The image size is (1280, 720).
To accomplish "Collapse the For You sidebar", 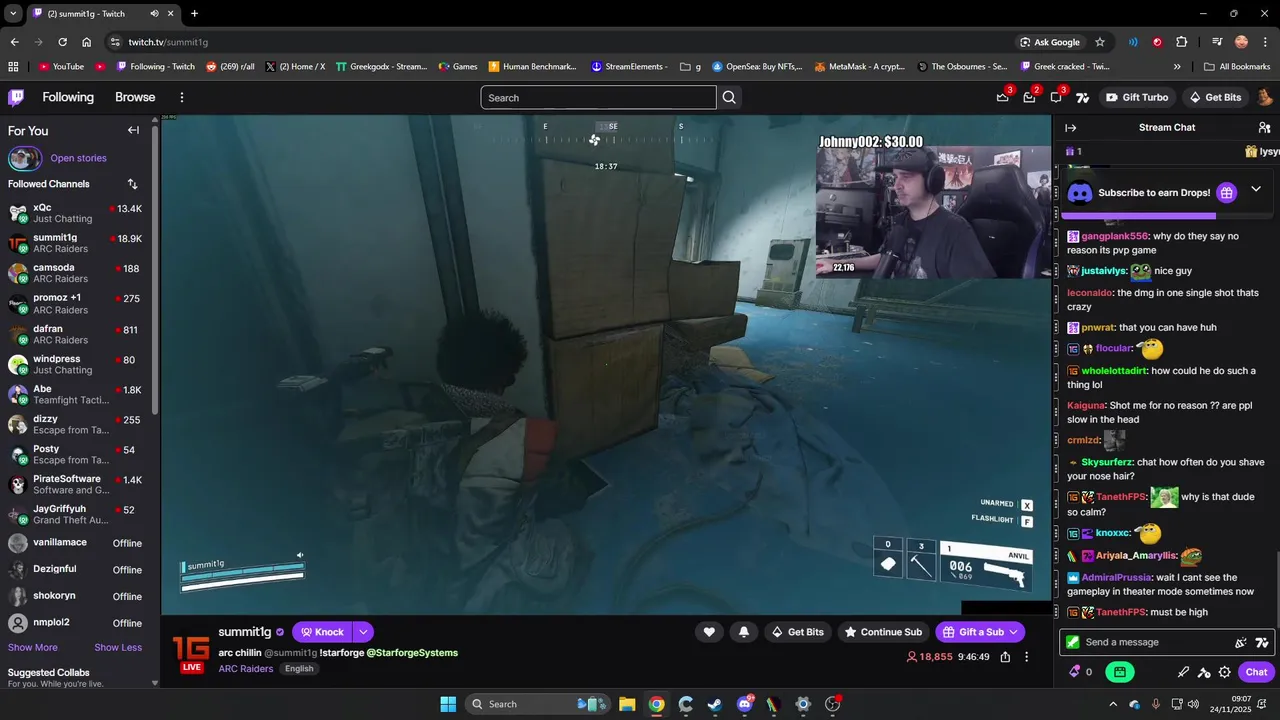I will (133, 130).
